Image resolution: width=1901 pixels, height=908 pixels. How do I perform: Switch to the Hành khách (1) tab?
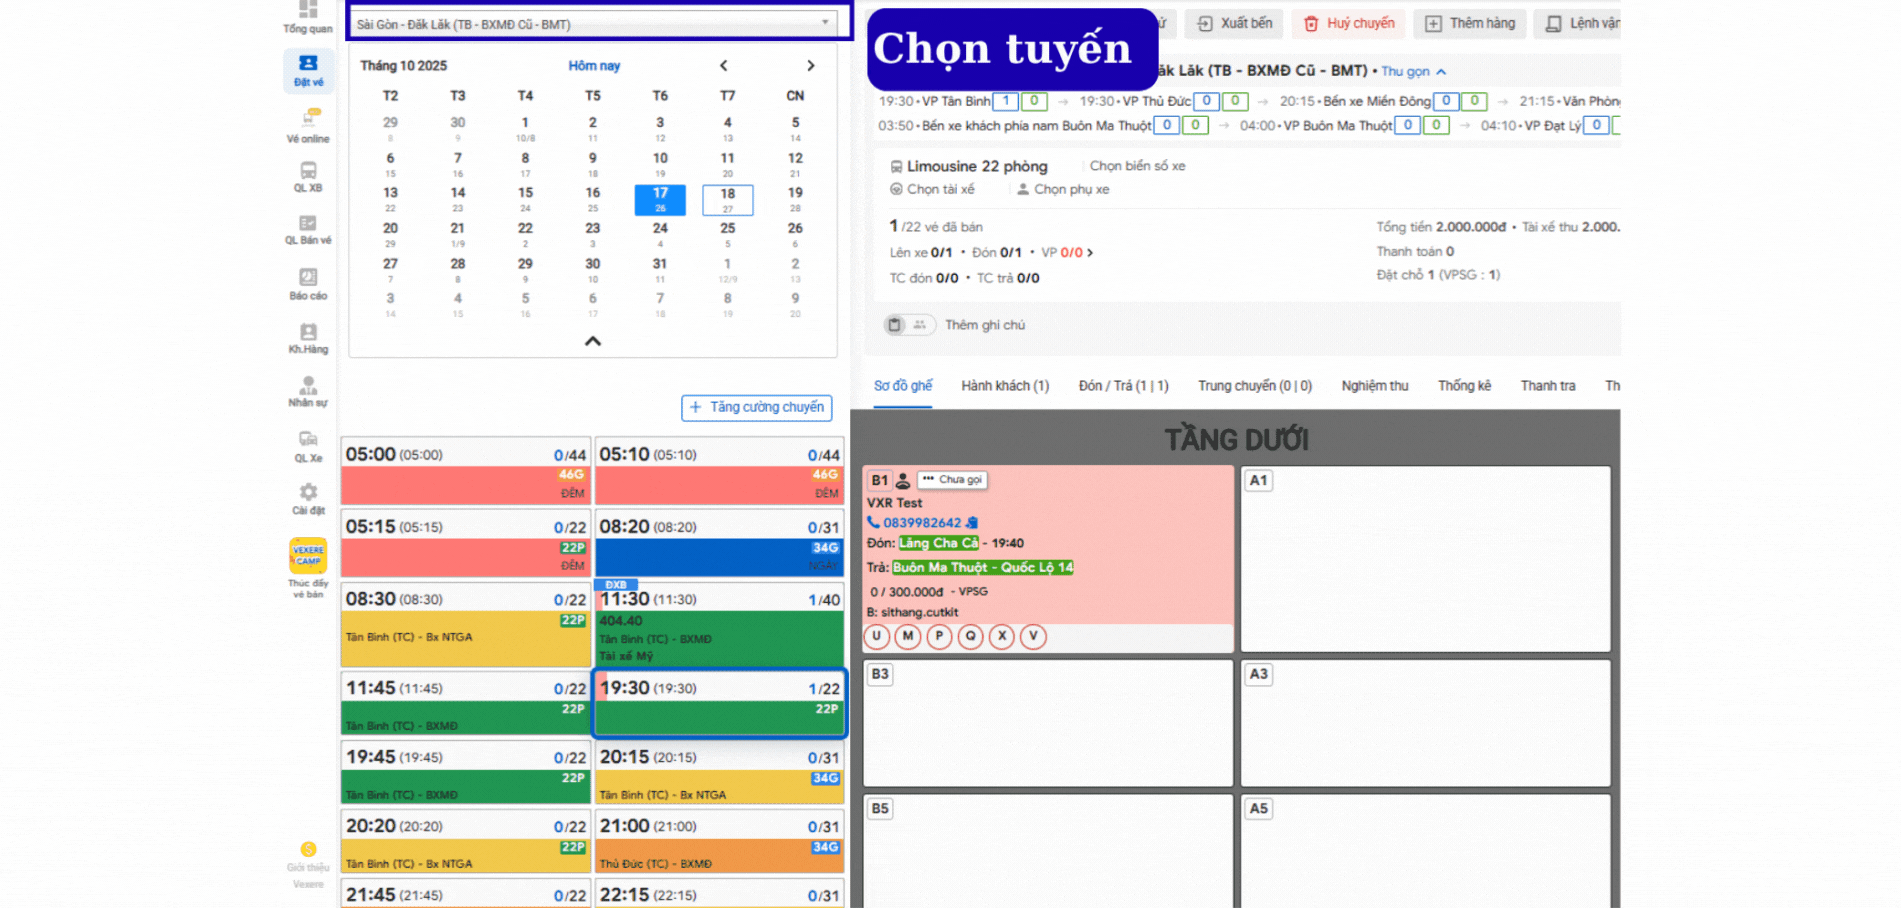1005,386
